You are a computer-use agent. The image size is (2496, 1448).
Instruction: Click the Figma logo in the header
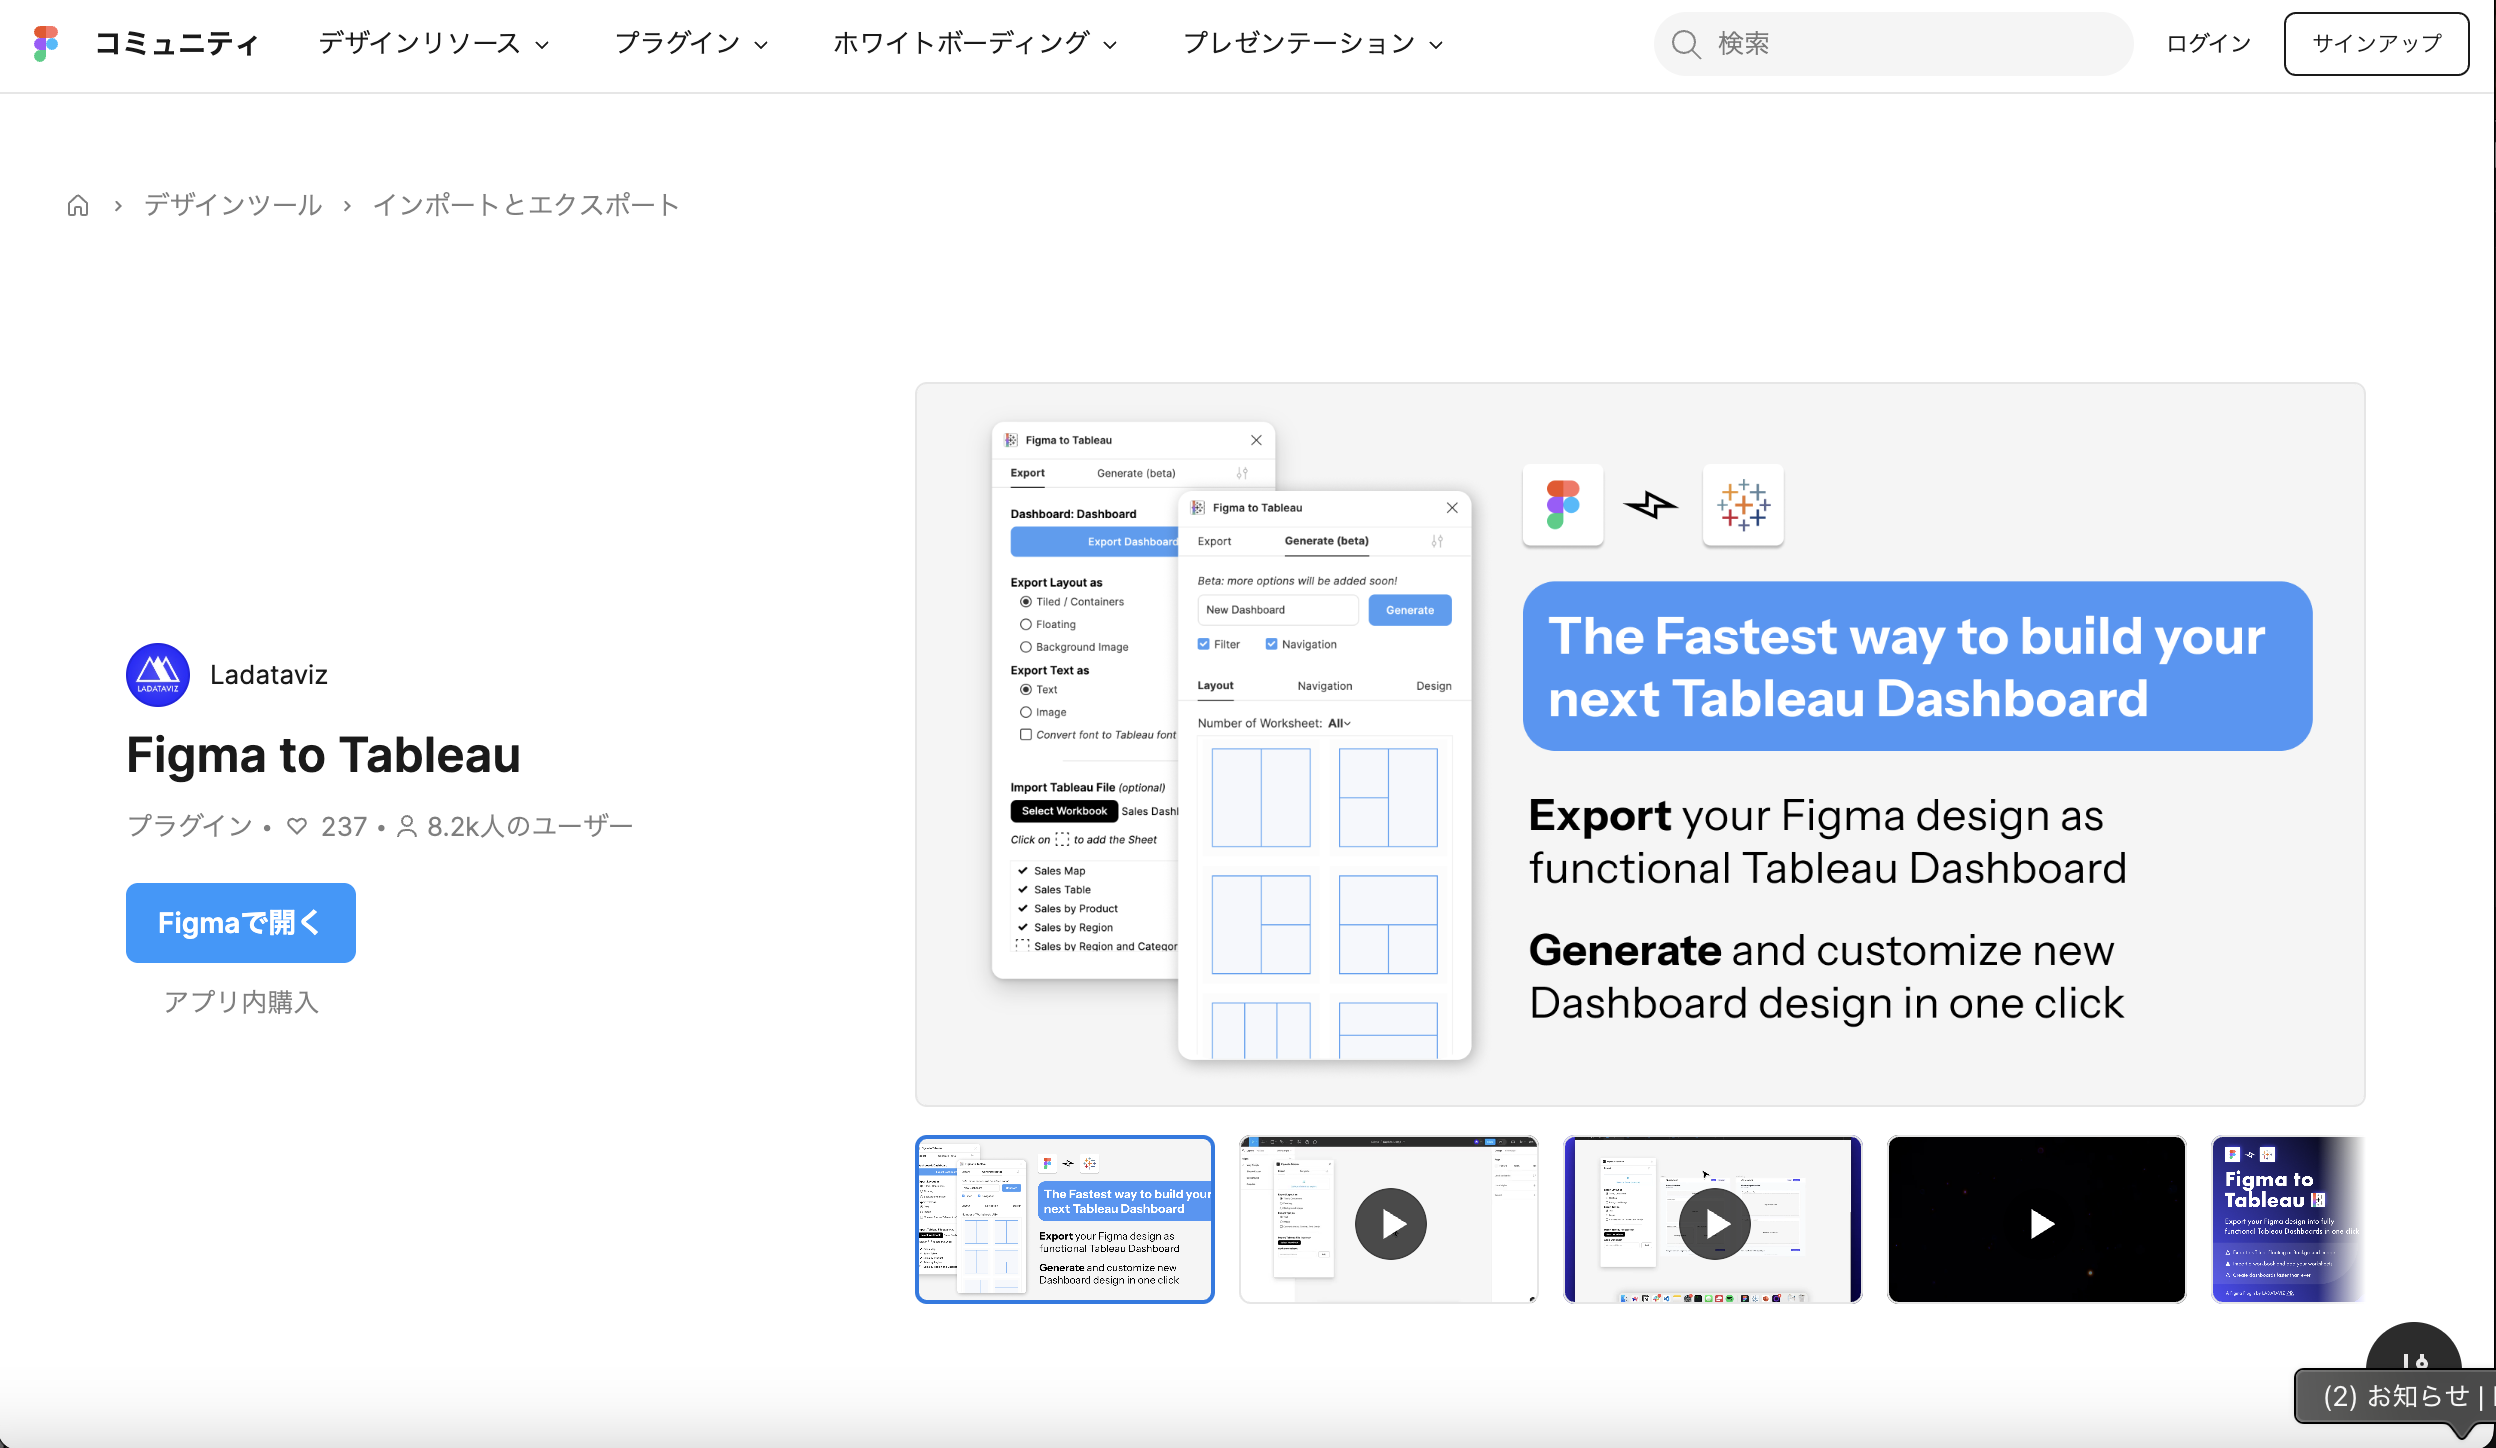pos(46,43)
